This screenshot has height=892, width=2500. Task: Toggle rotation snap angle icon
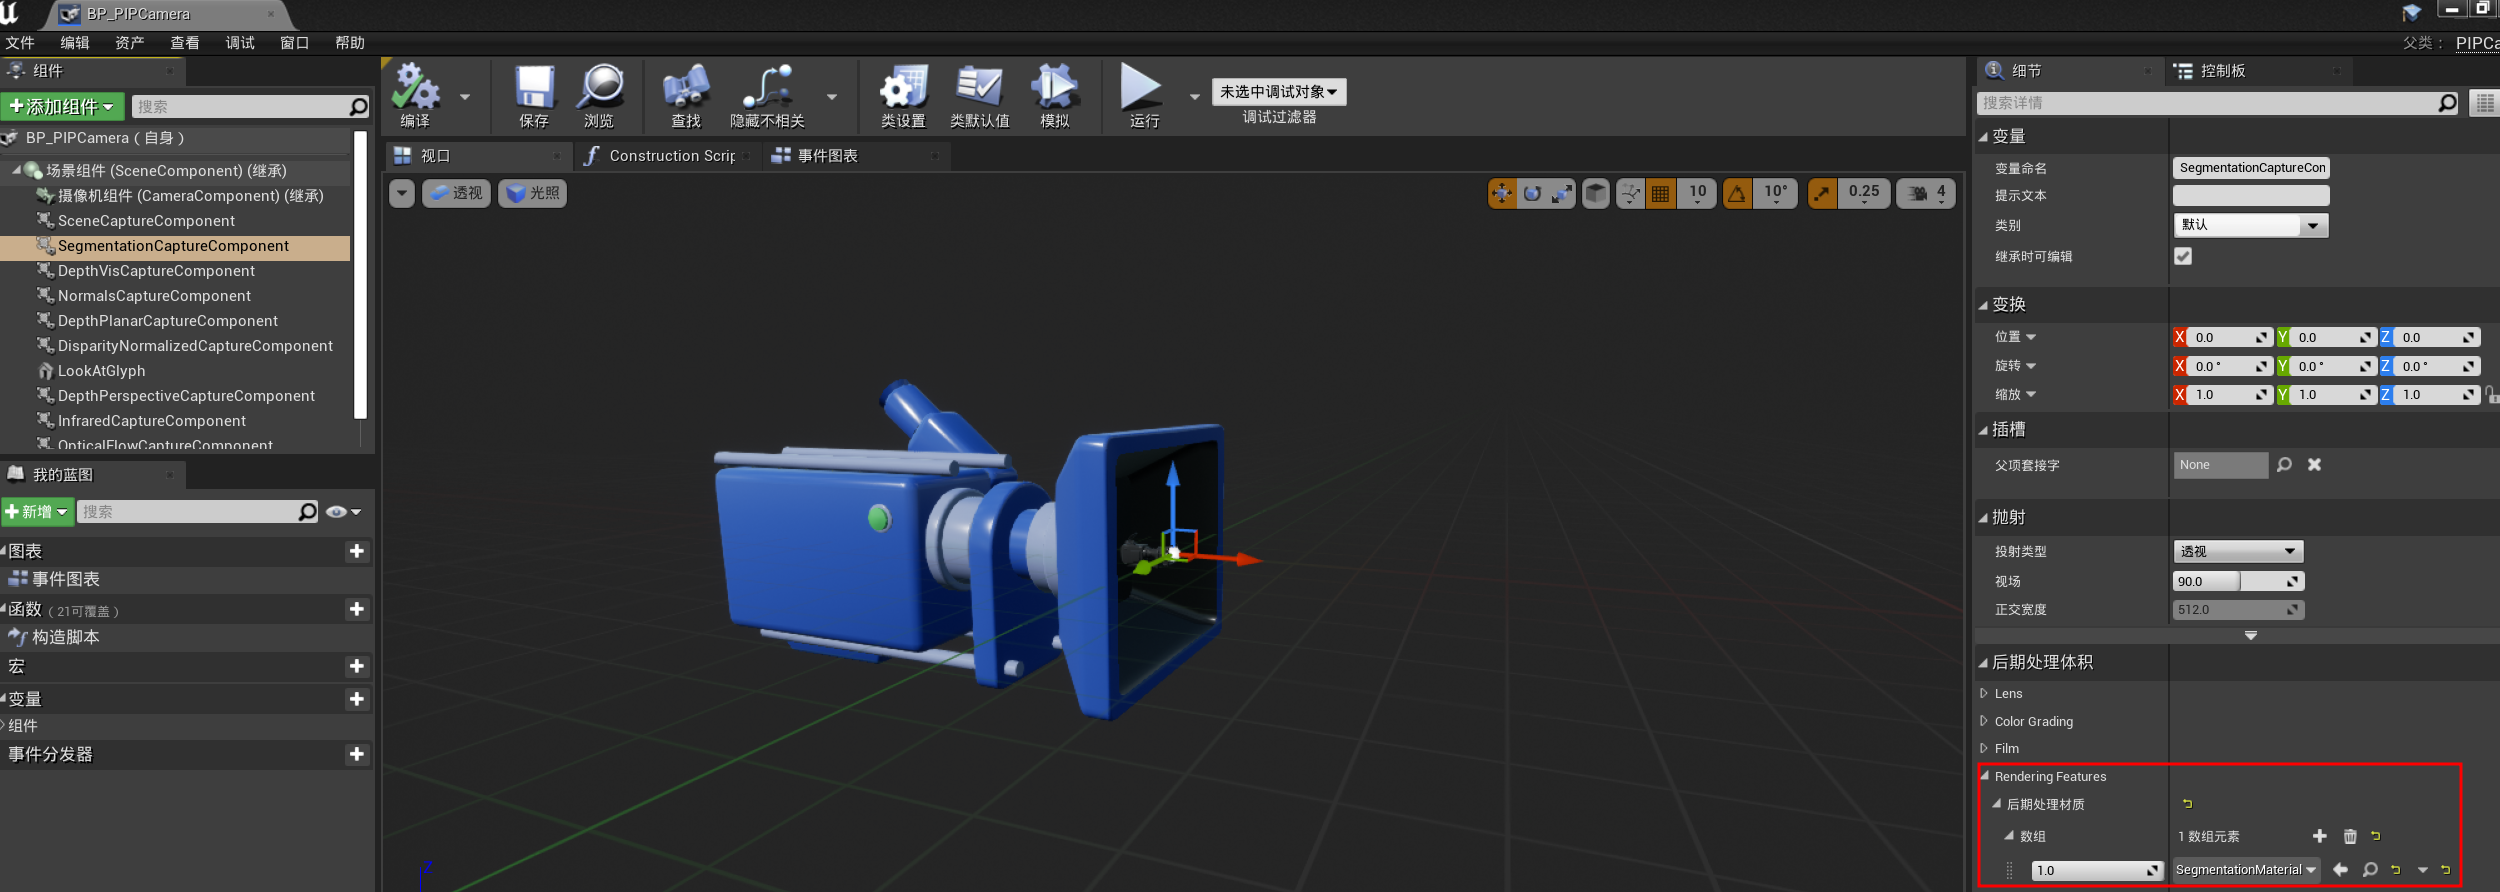pyautogui.click(x=1737, y=193)
